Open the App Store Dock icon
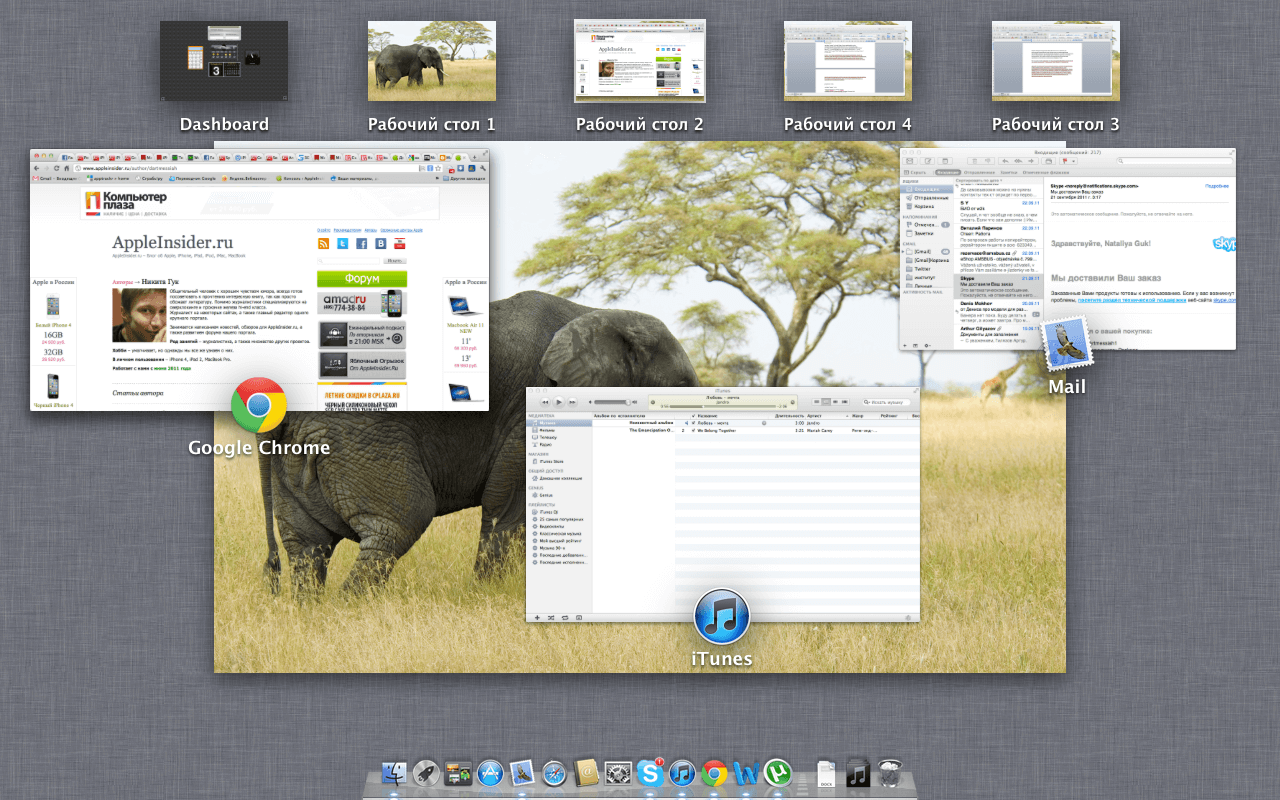Screen dimensions: 1280x800 pos(490,773)
